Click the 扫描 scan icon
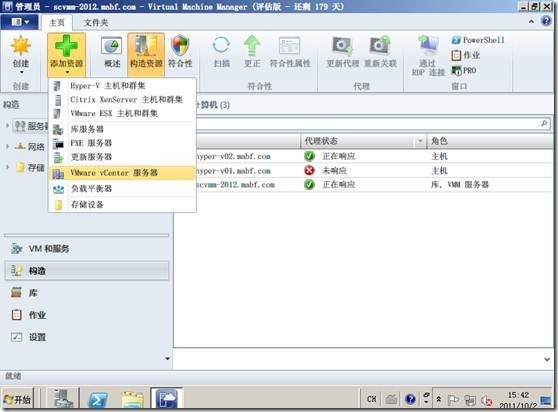This screenshot has height=412, width=558. [221, 46]
